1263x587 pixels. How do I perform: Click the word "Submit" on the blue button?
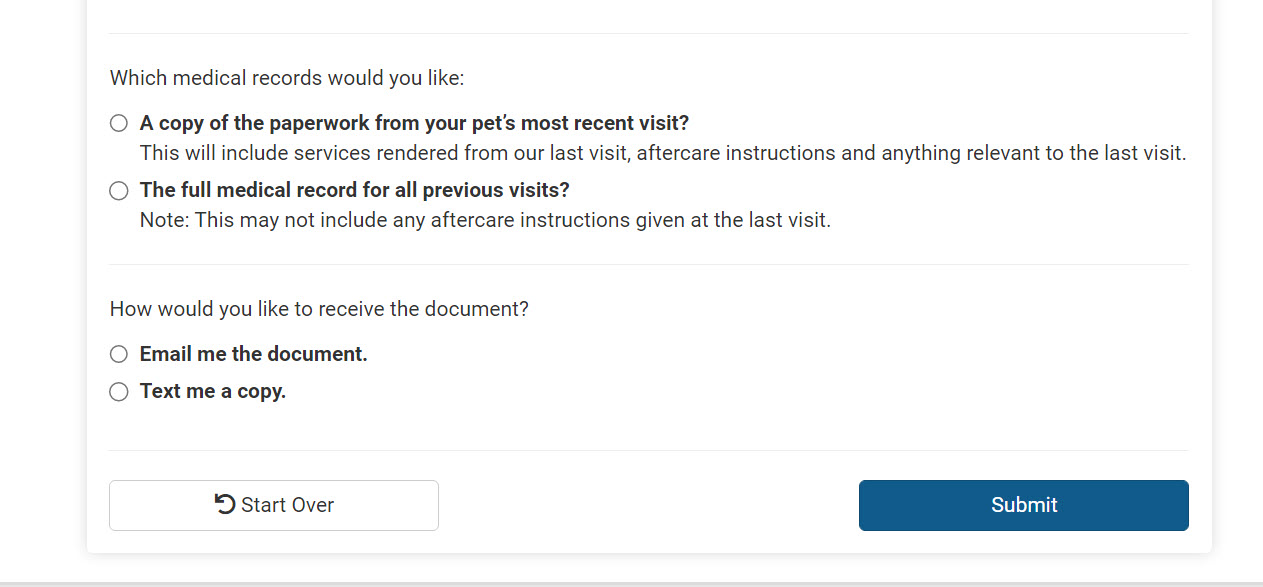[x=1024, y=505]
